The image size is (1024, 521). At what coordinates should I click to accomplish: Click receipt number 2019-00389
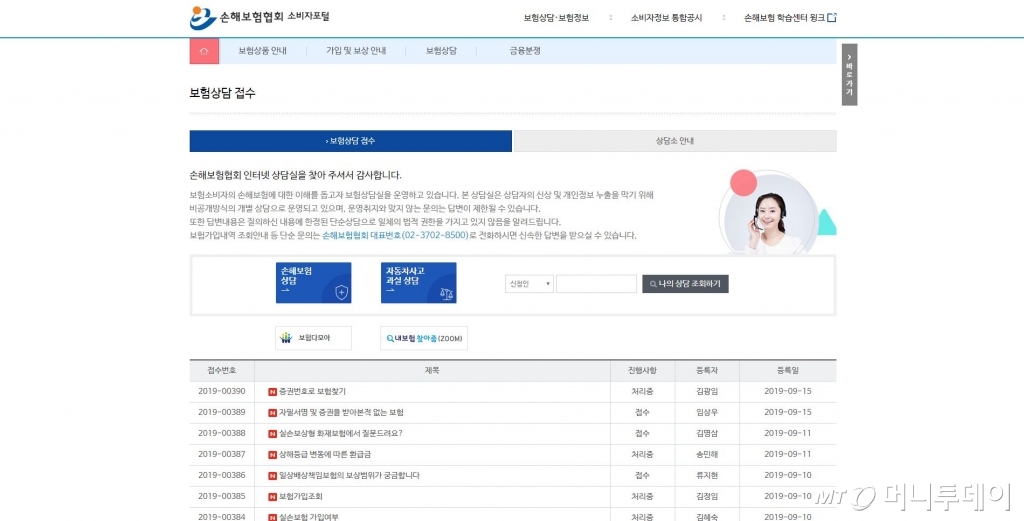[222, 413]
